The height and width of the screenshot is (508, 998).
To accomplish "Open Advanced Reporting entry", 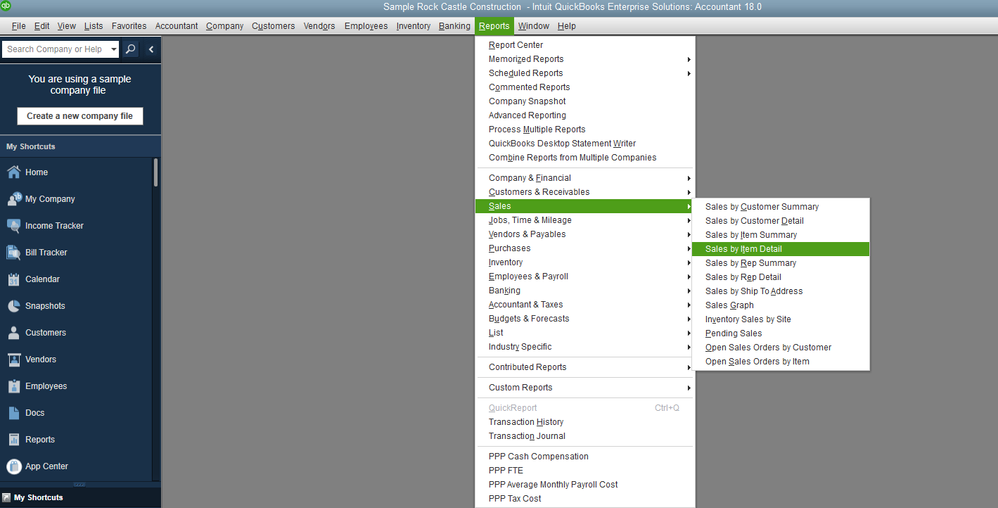I will 585,115.
